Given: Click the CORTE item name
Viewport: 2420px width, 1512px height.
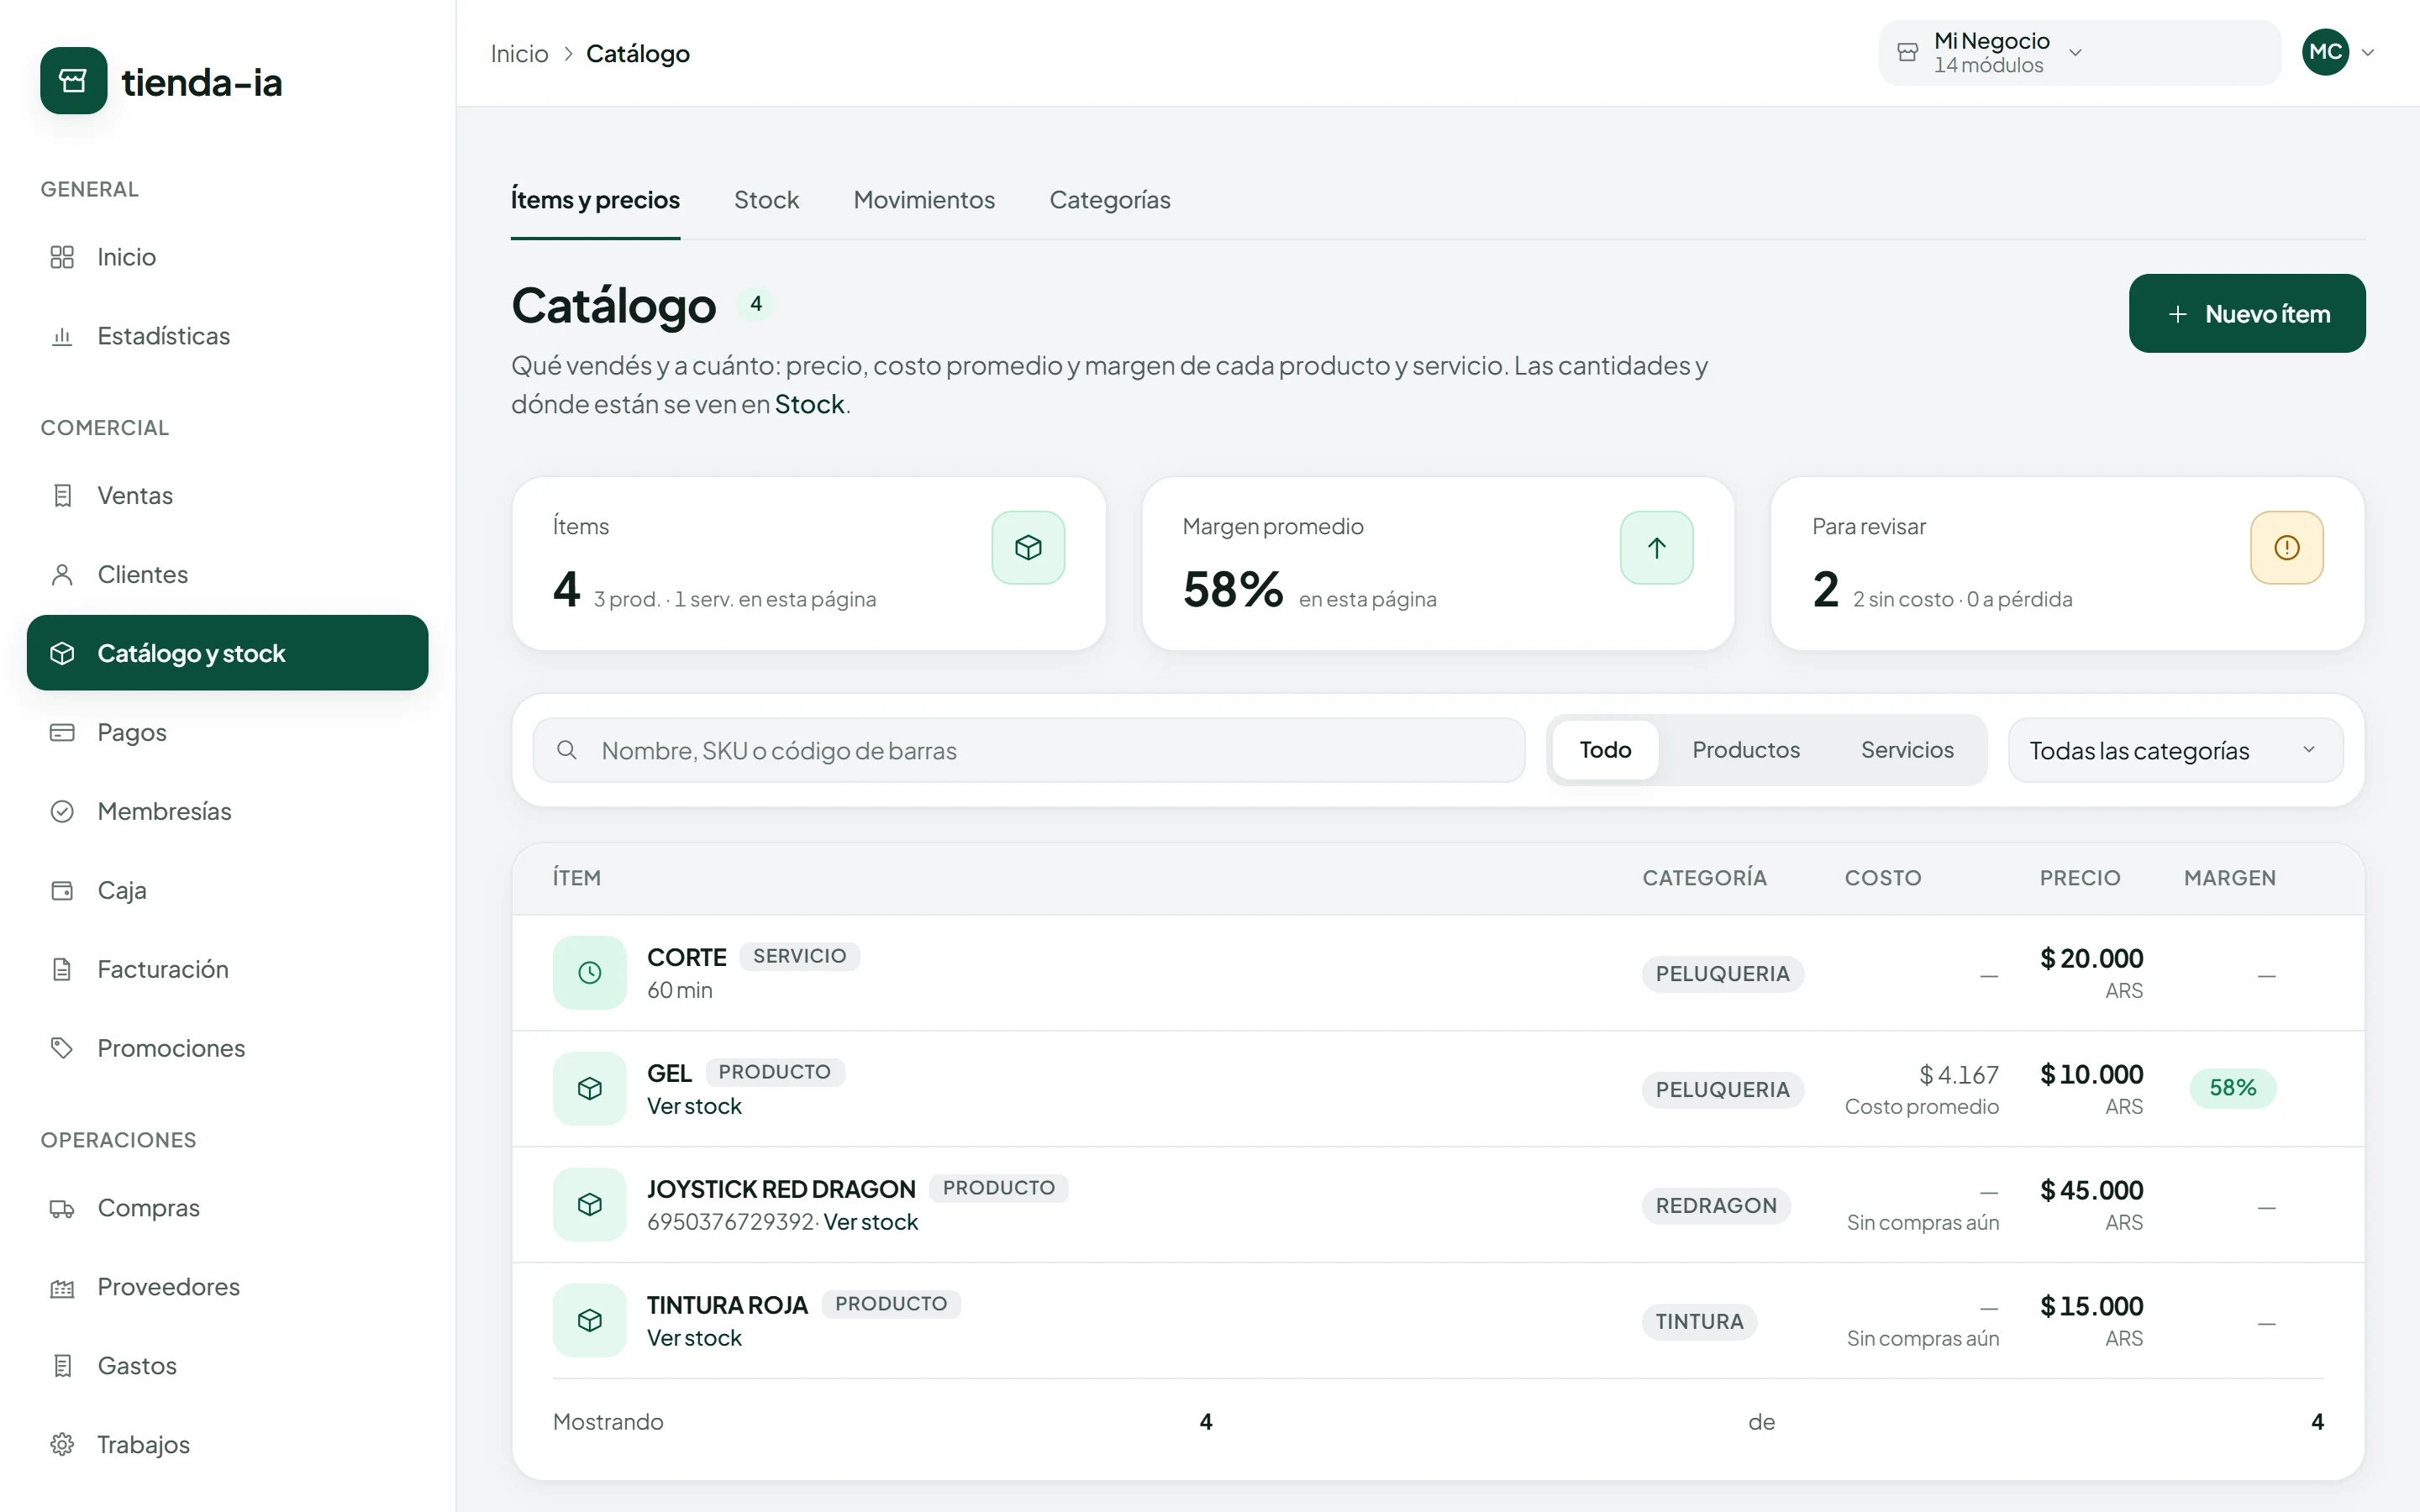Looking at the screenshot, I should (686, 957).
